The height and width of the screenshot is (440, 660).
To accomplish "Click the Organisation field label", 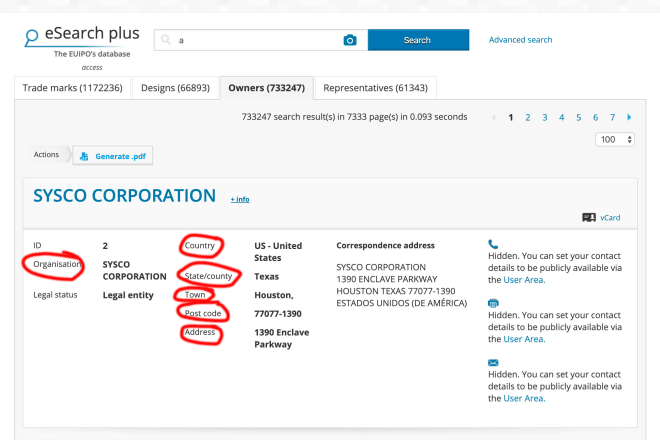I will tap(57, 264).
